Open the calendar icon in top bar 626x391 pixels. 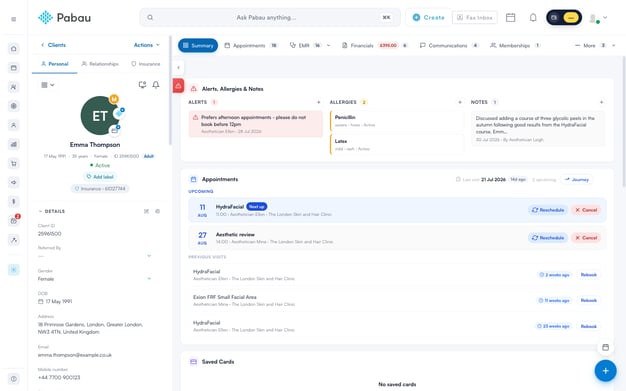(x=510, y=18)
